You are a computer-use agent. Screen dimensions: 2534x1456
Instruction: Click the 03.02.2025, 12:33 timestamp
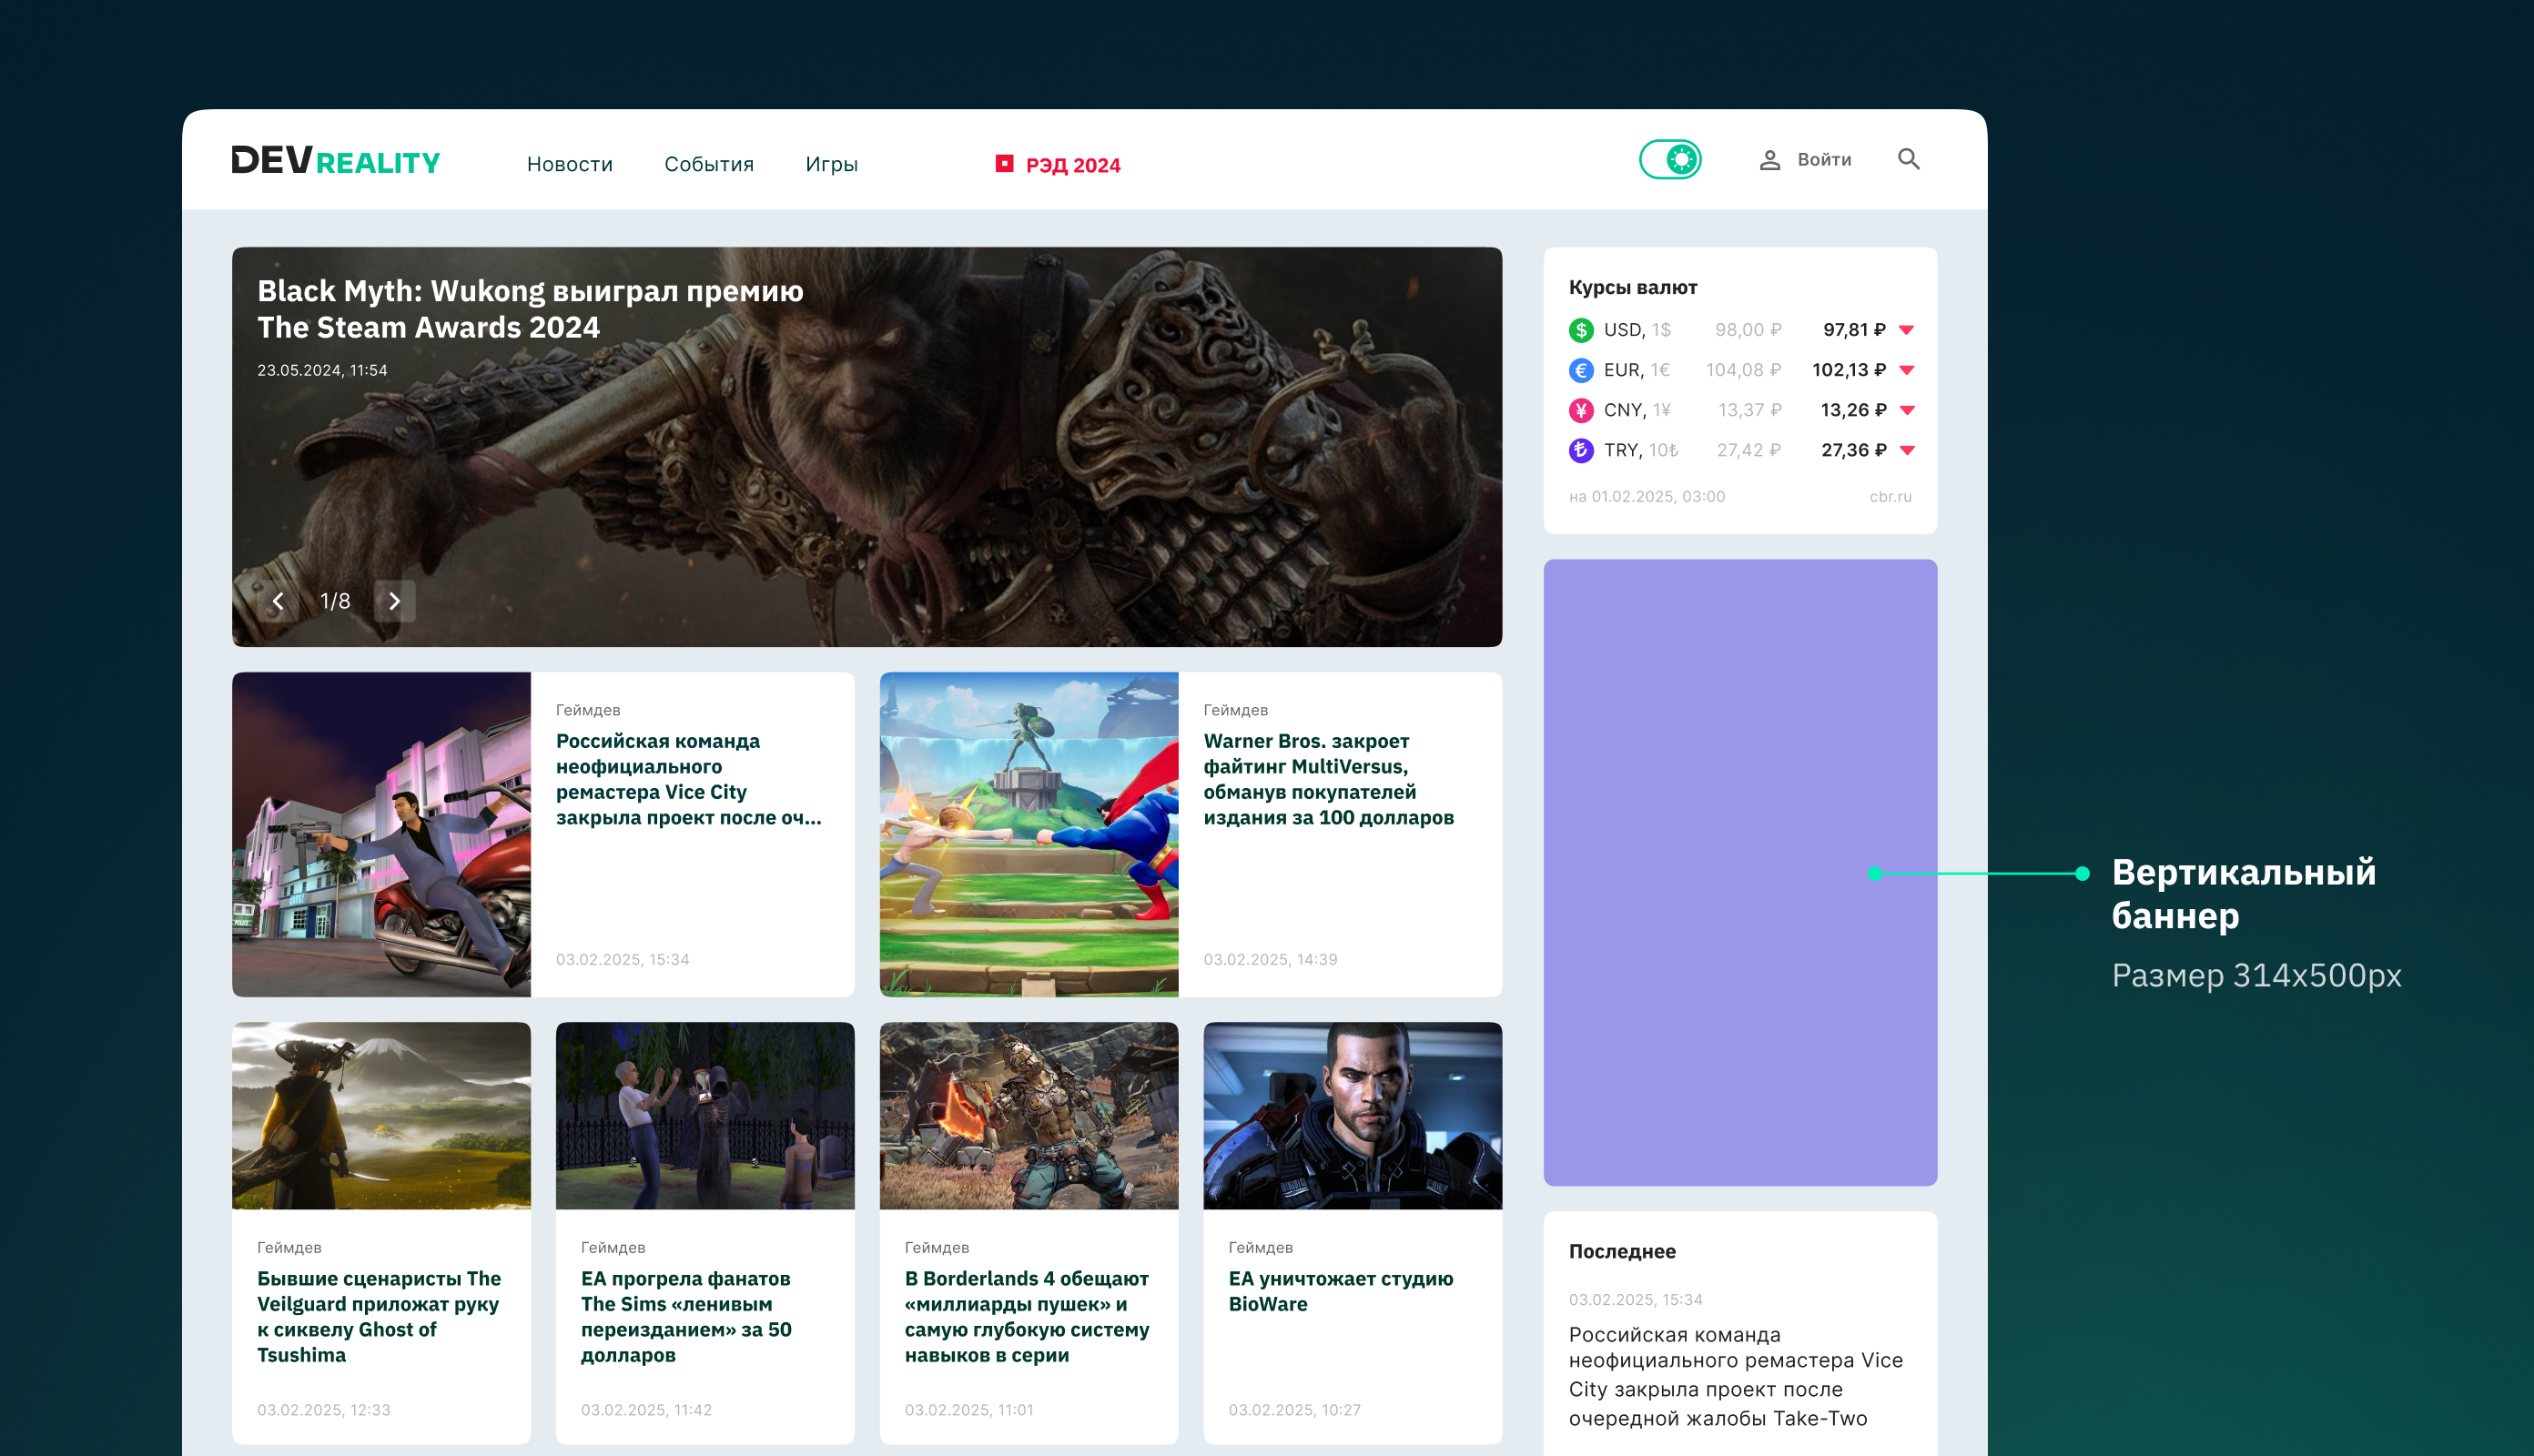pos(323,1410)
